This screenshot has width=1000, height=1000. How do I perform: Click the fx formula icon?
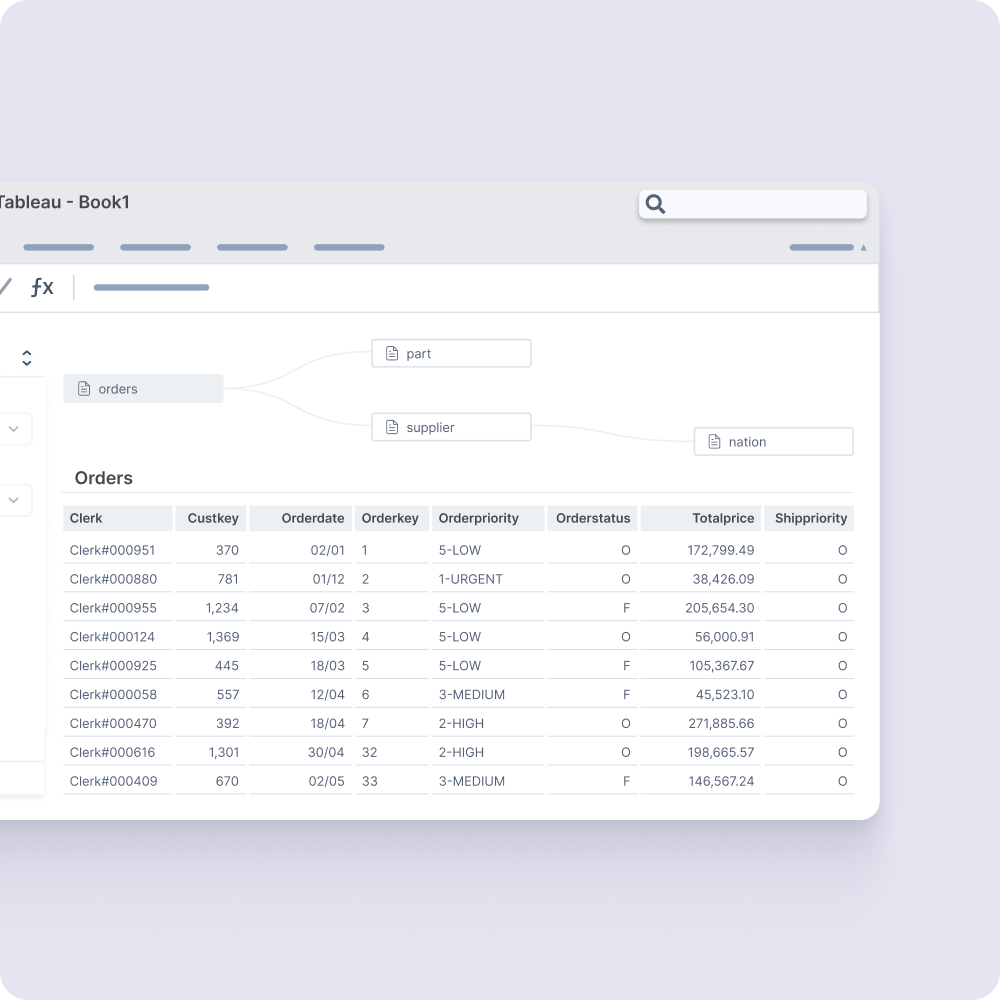[42, 287]
